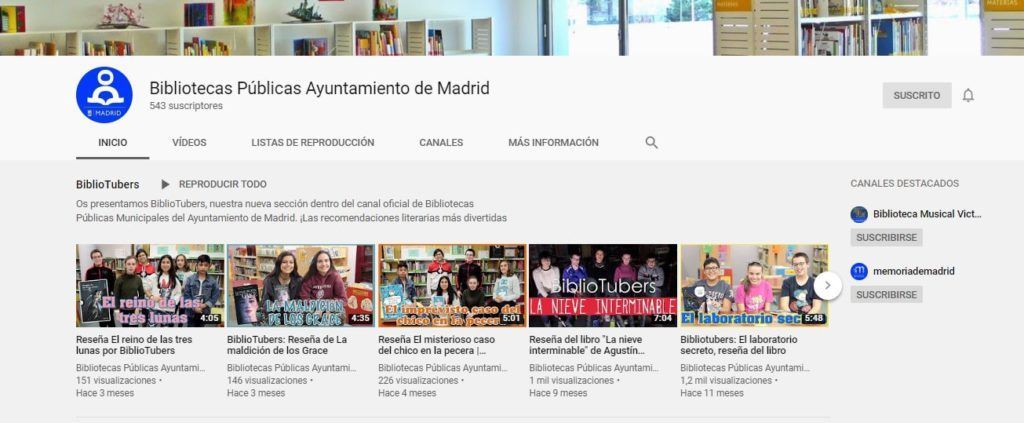
Task: Open La nieve interminable thumbnail
Action: click(603, 285)
